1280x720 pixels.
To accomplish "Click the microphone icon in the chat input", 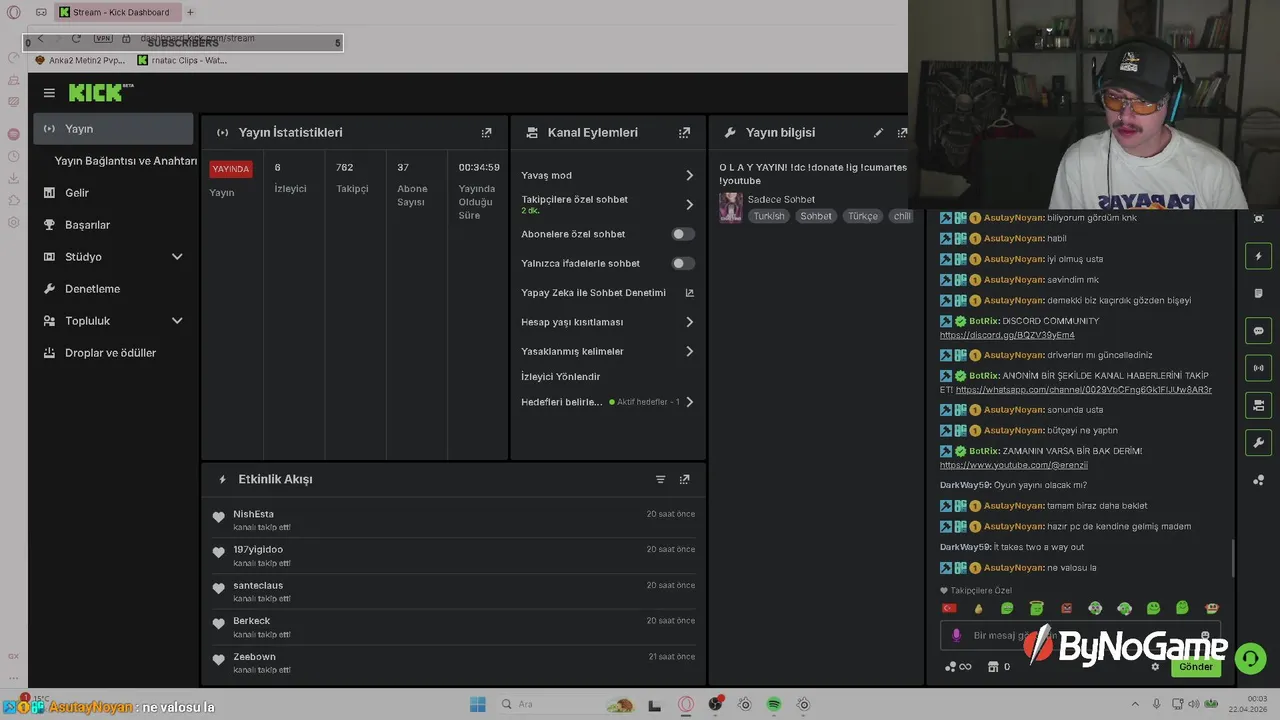I will [956, 635].
